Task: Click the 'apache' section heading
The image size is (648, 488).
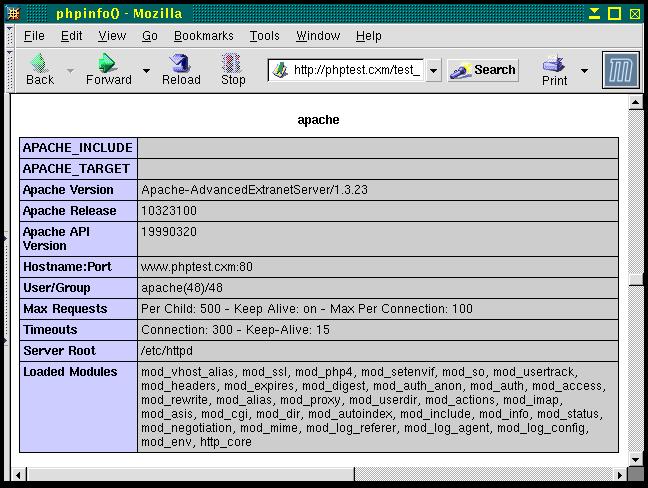Action: tap(318, 120)
